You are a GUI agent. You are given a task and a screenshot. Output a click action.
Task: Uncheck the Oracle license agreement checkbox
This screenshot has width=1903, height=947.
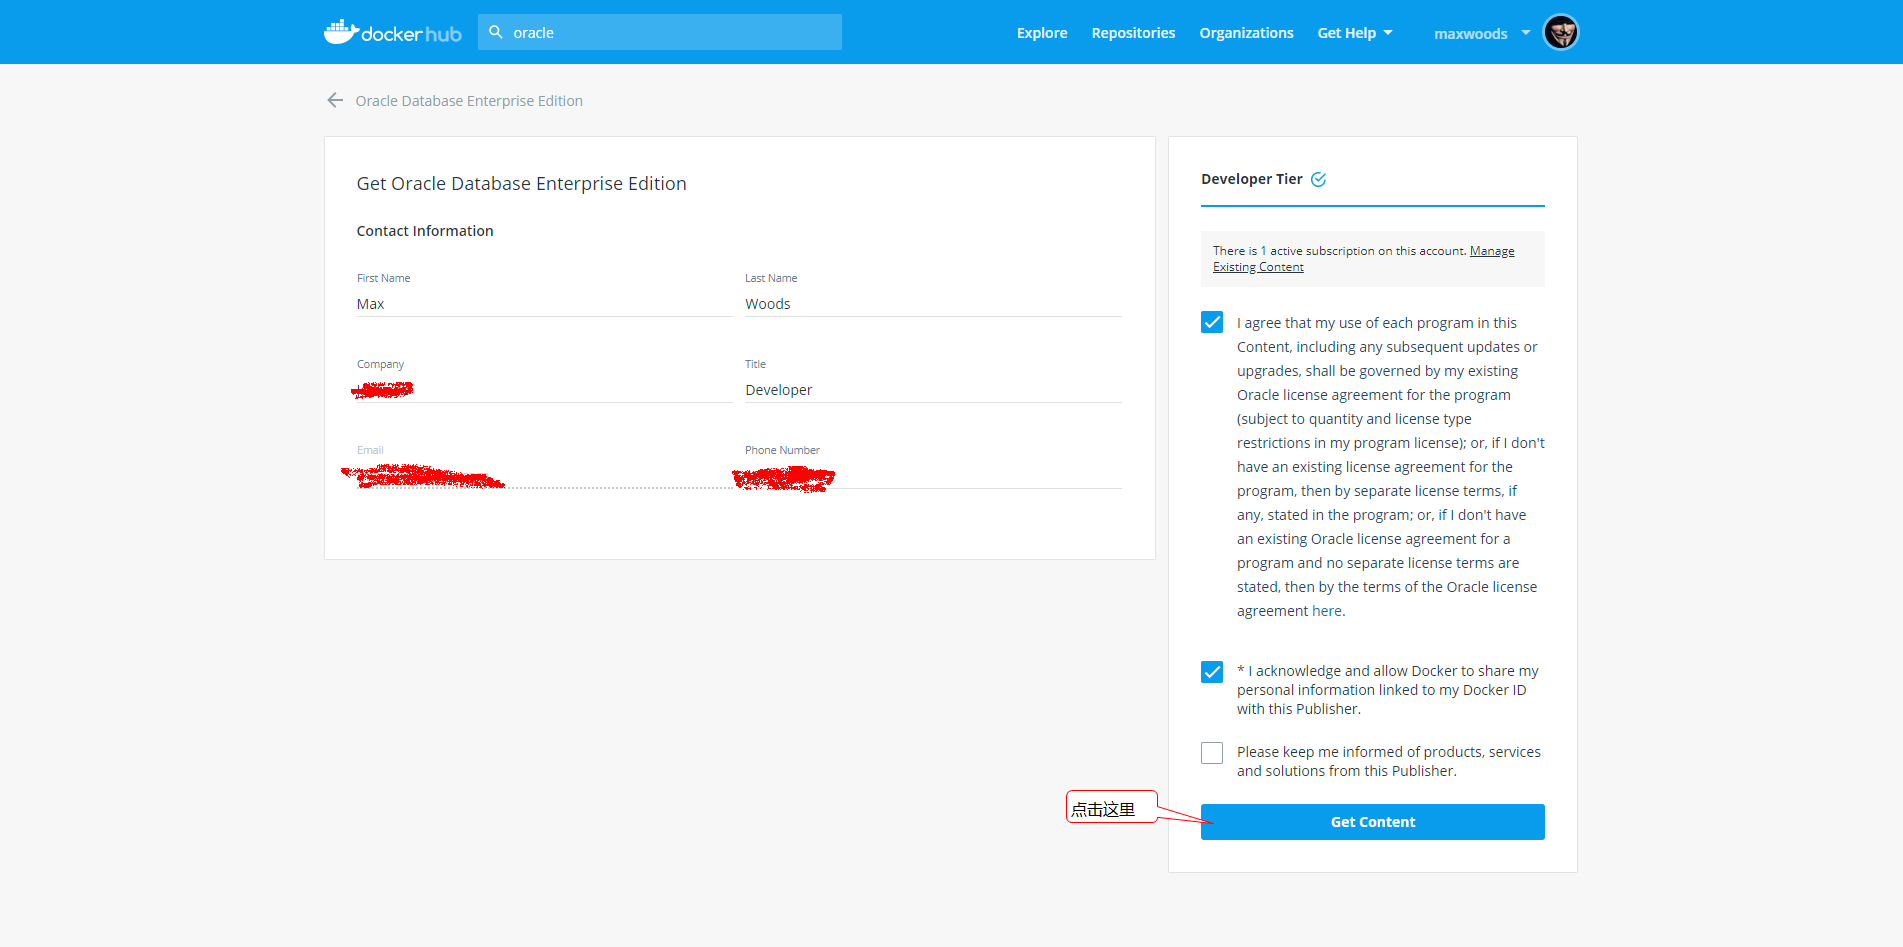click(1211, 322)
